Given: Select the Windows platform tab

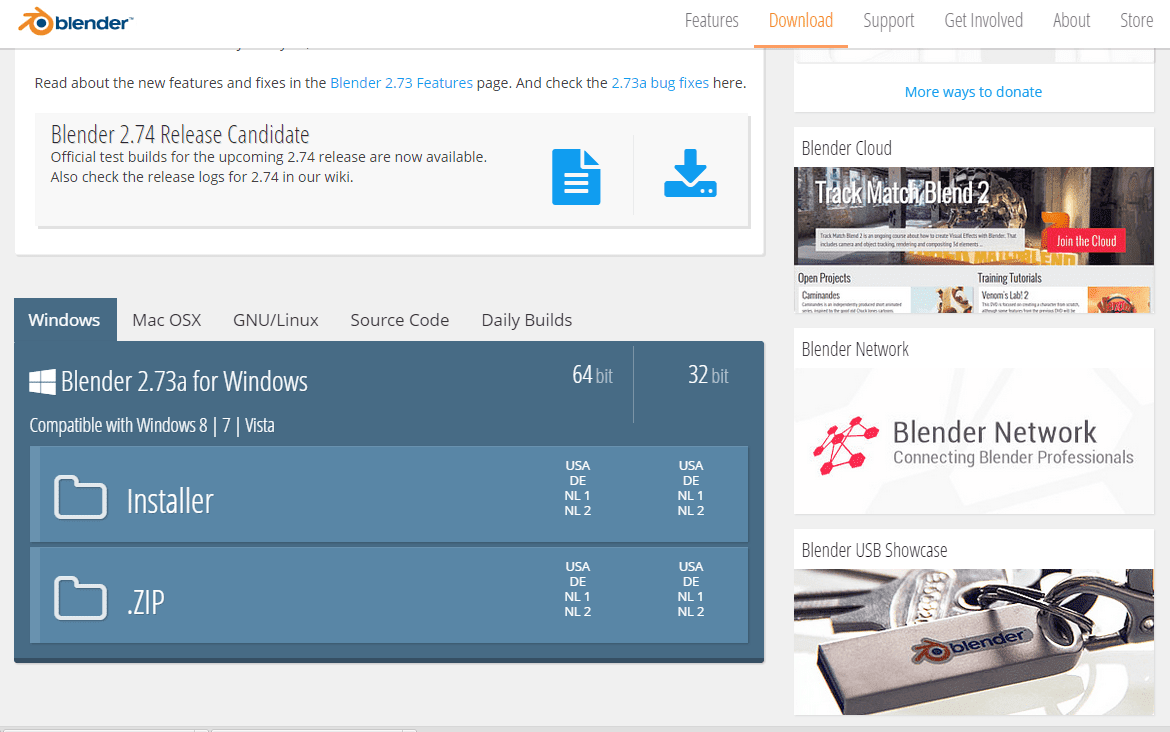Looking at the screenshot, I should pos(65,319).
